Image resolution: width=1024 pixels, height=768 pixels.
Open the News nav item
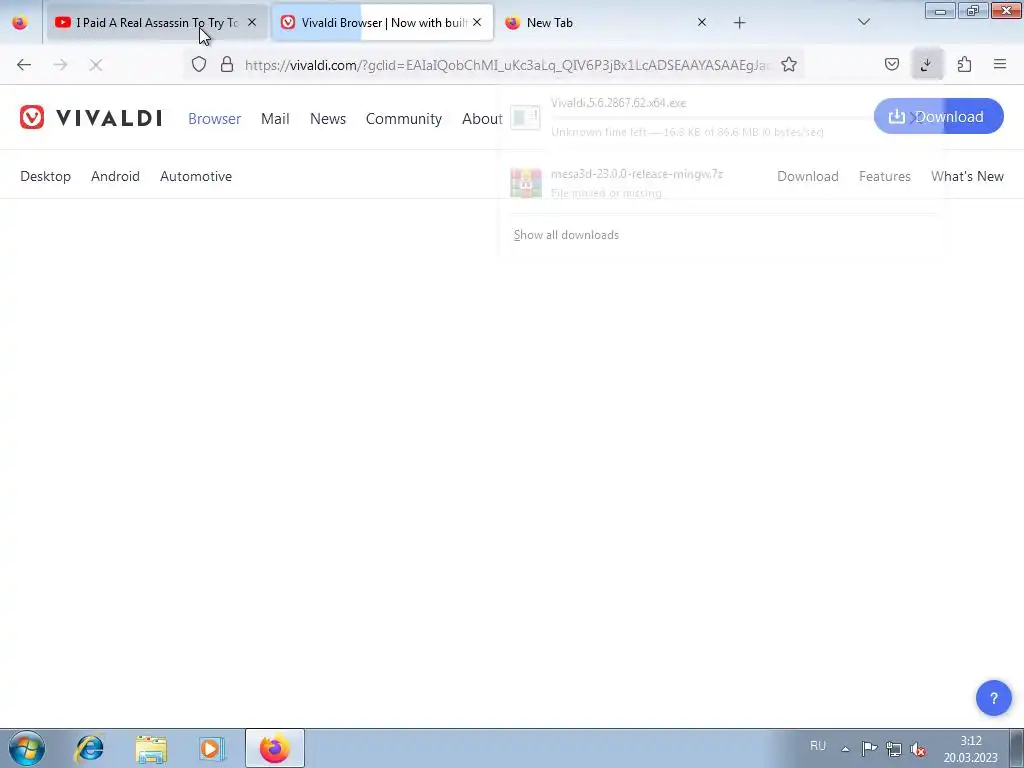click(328, 119)
